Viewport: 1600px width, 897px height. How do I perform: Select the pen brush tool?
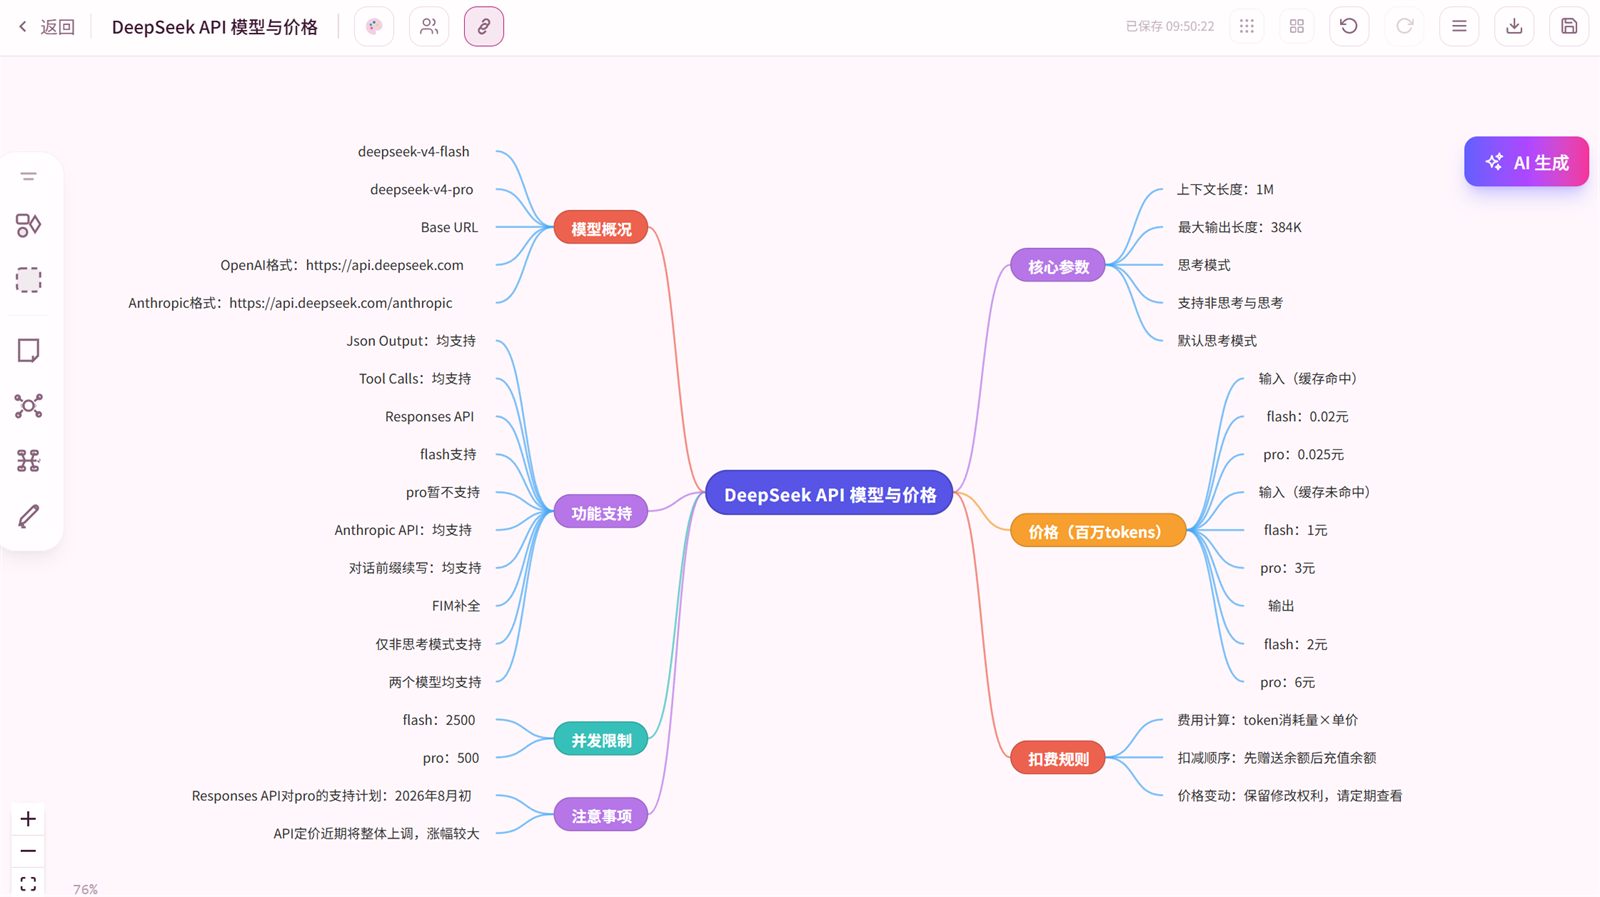point(29,516)
